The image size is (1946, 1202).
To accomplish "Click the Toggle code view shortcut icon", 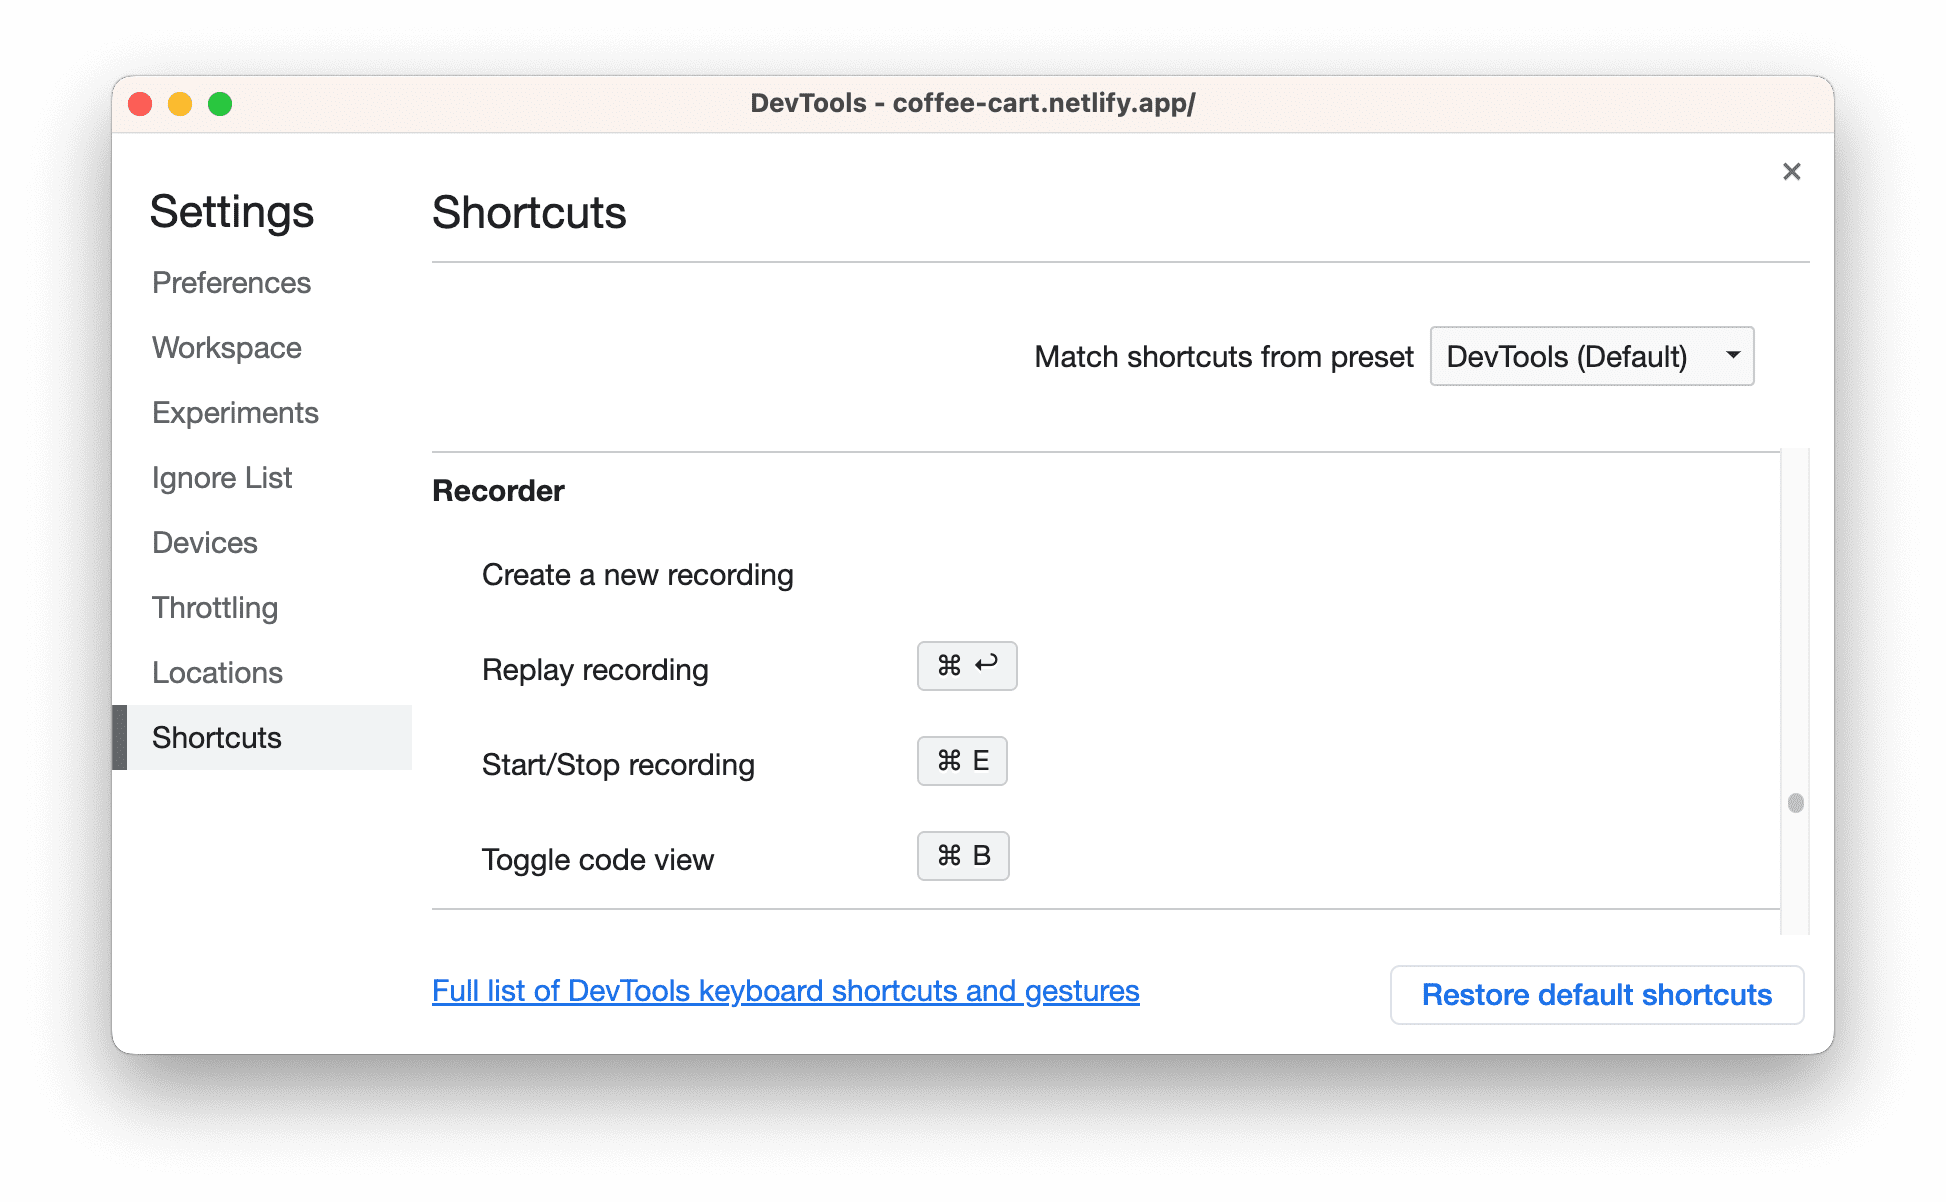I will click(x=963, y=855).
